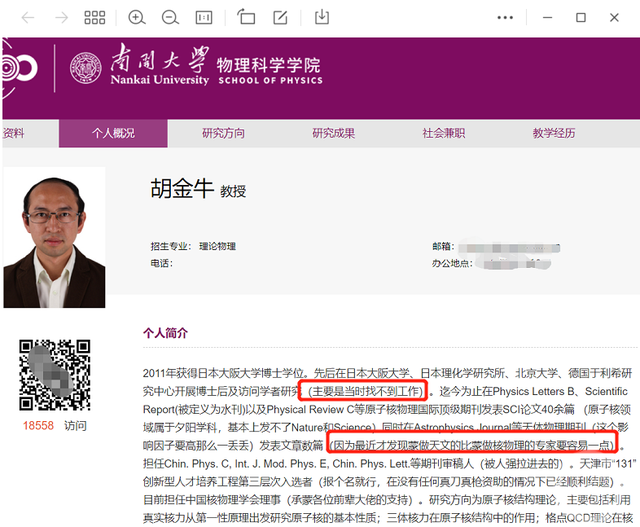
Task: Zoom out with the magnifier minus icon
Action: click(x=170, y=17)
